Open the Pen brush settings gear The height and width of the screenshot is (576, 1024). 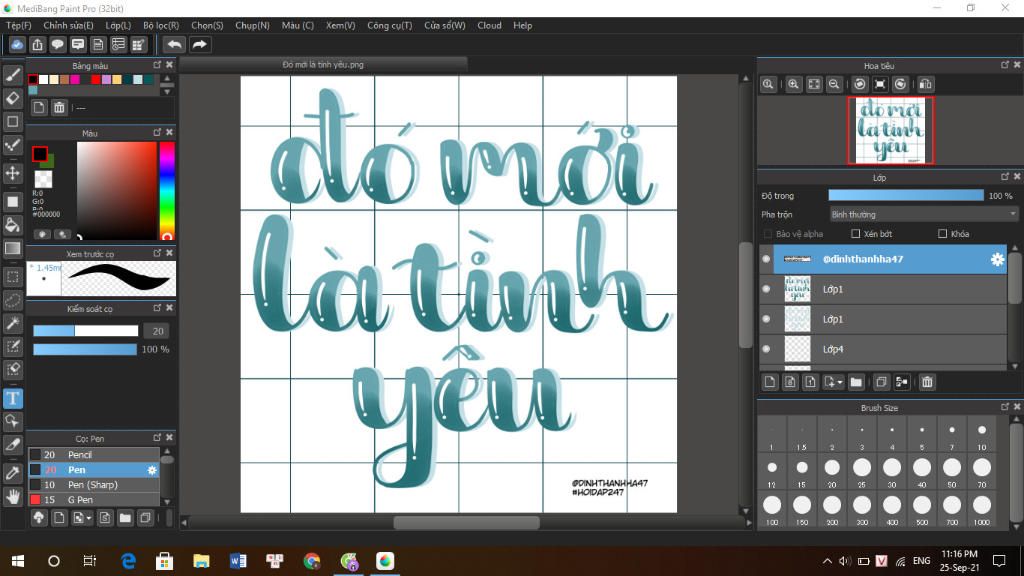(x=152, y=470)
